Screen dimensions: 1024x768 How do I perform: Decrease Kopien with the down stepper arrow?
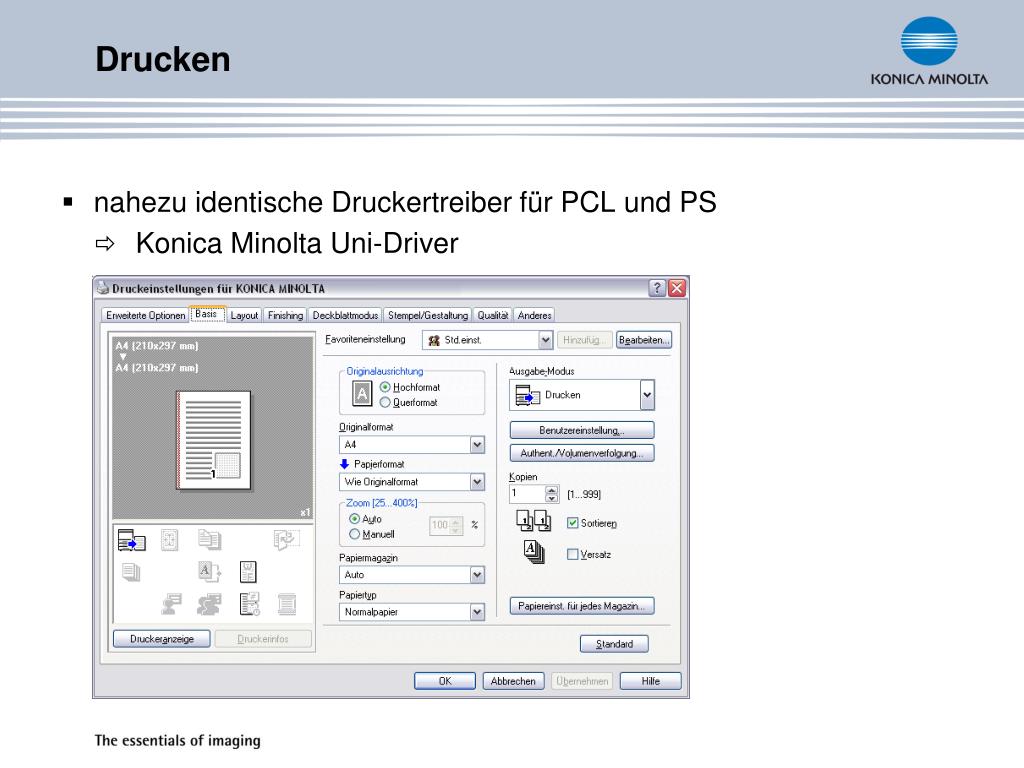pyautogui.click(x=552, y=499)
